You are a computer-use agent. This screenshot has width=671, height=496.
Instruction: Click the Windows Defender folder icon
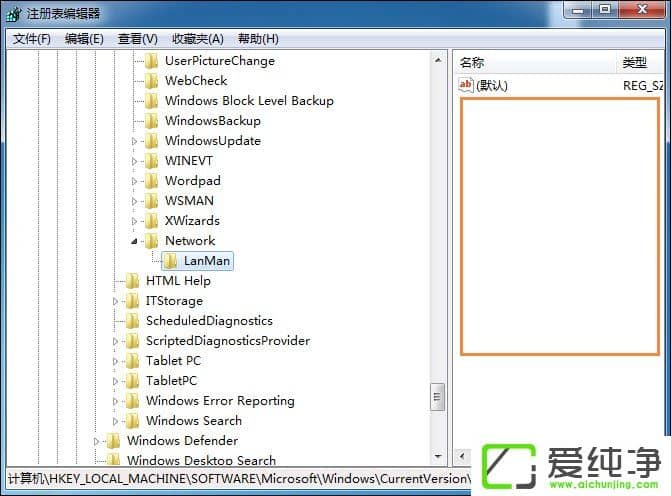click(114, 441)
